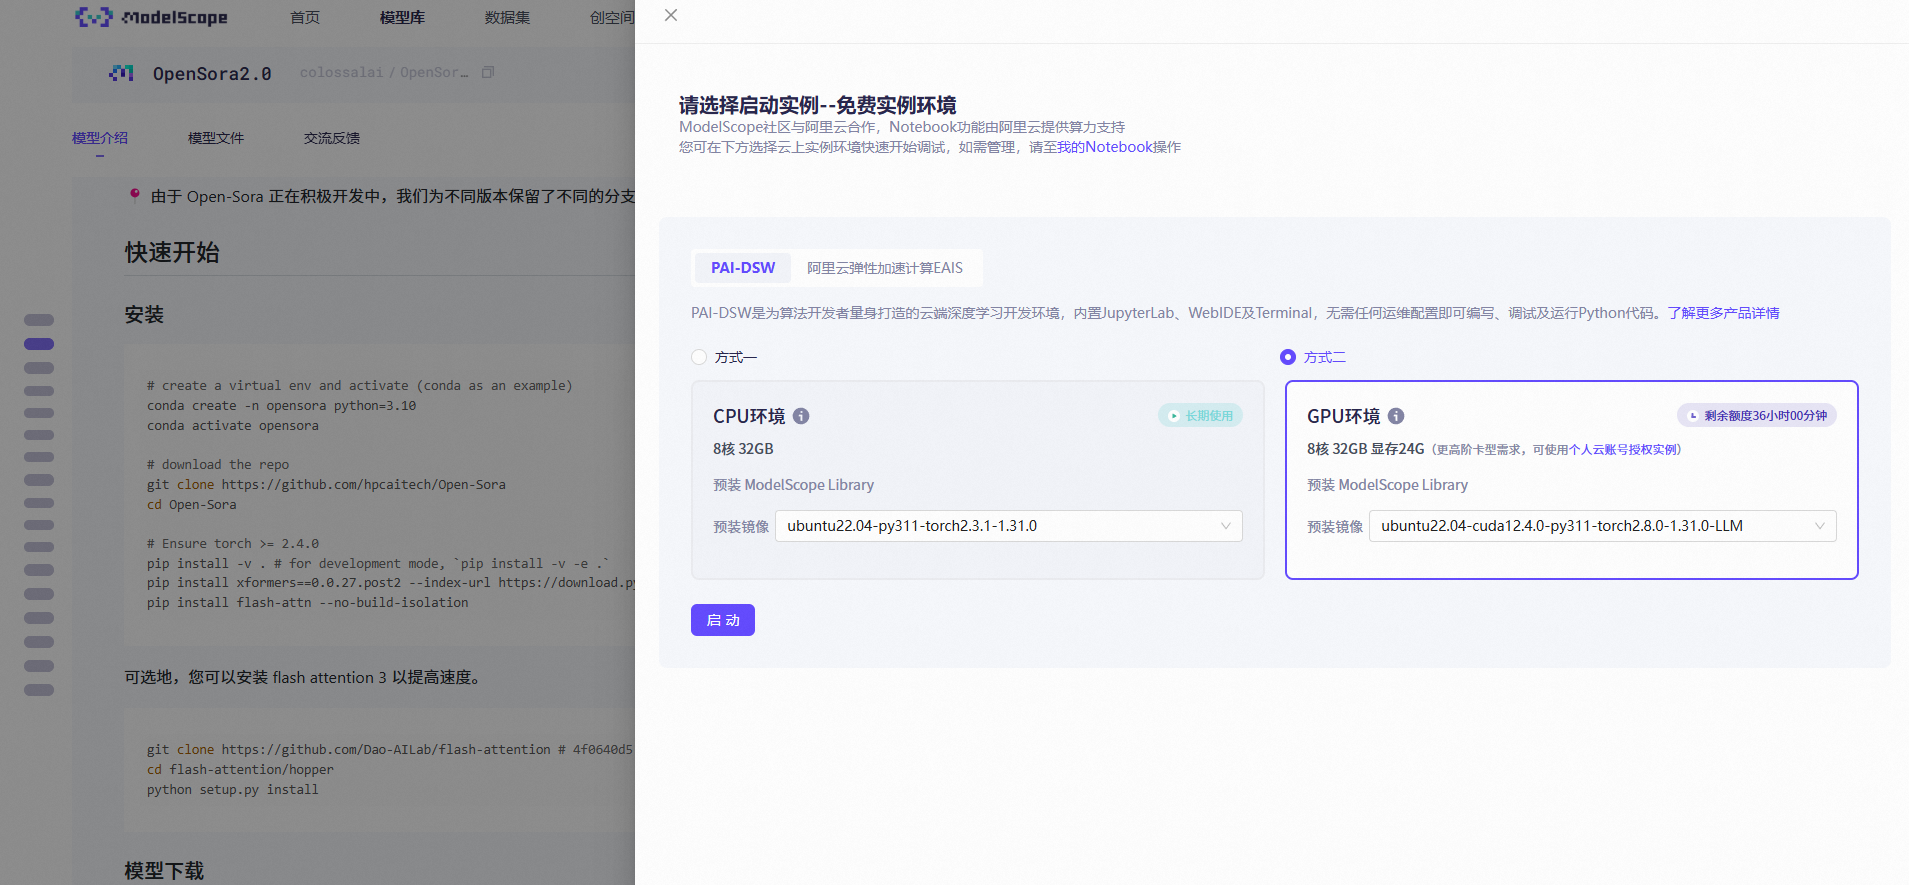Screen dimensions: 1909x885
Task: Click the 长期使用 badge icon
Action: [x=1174, y=416]
